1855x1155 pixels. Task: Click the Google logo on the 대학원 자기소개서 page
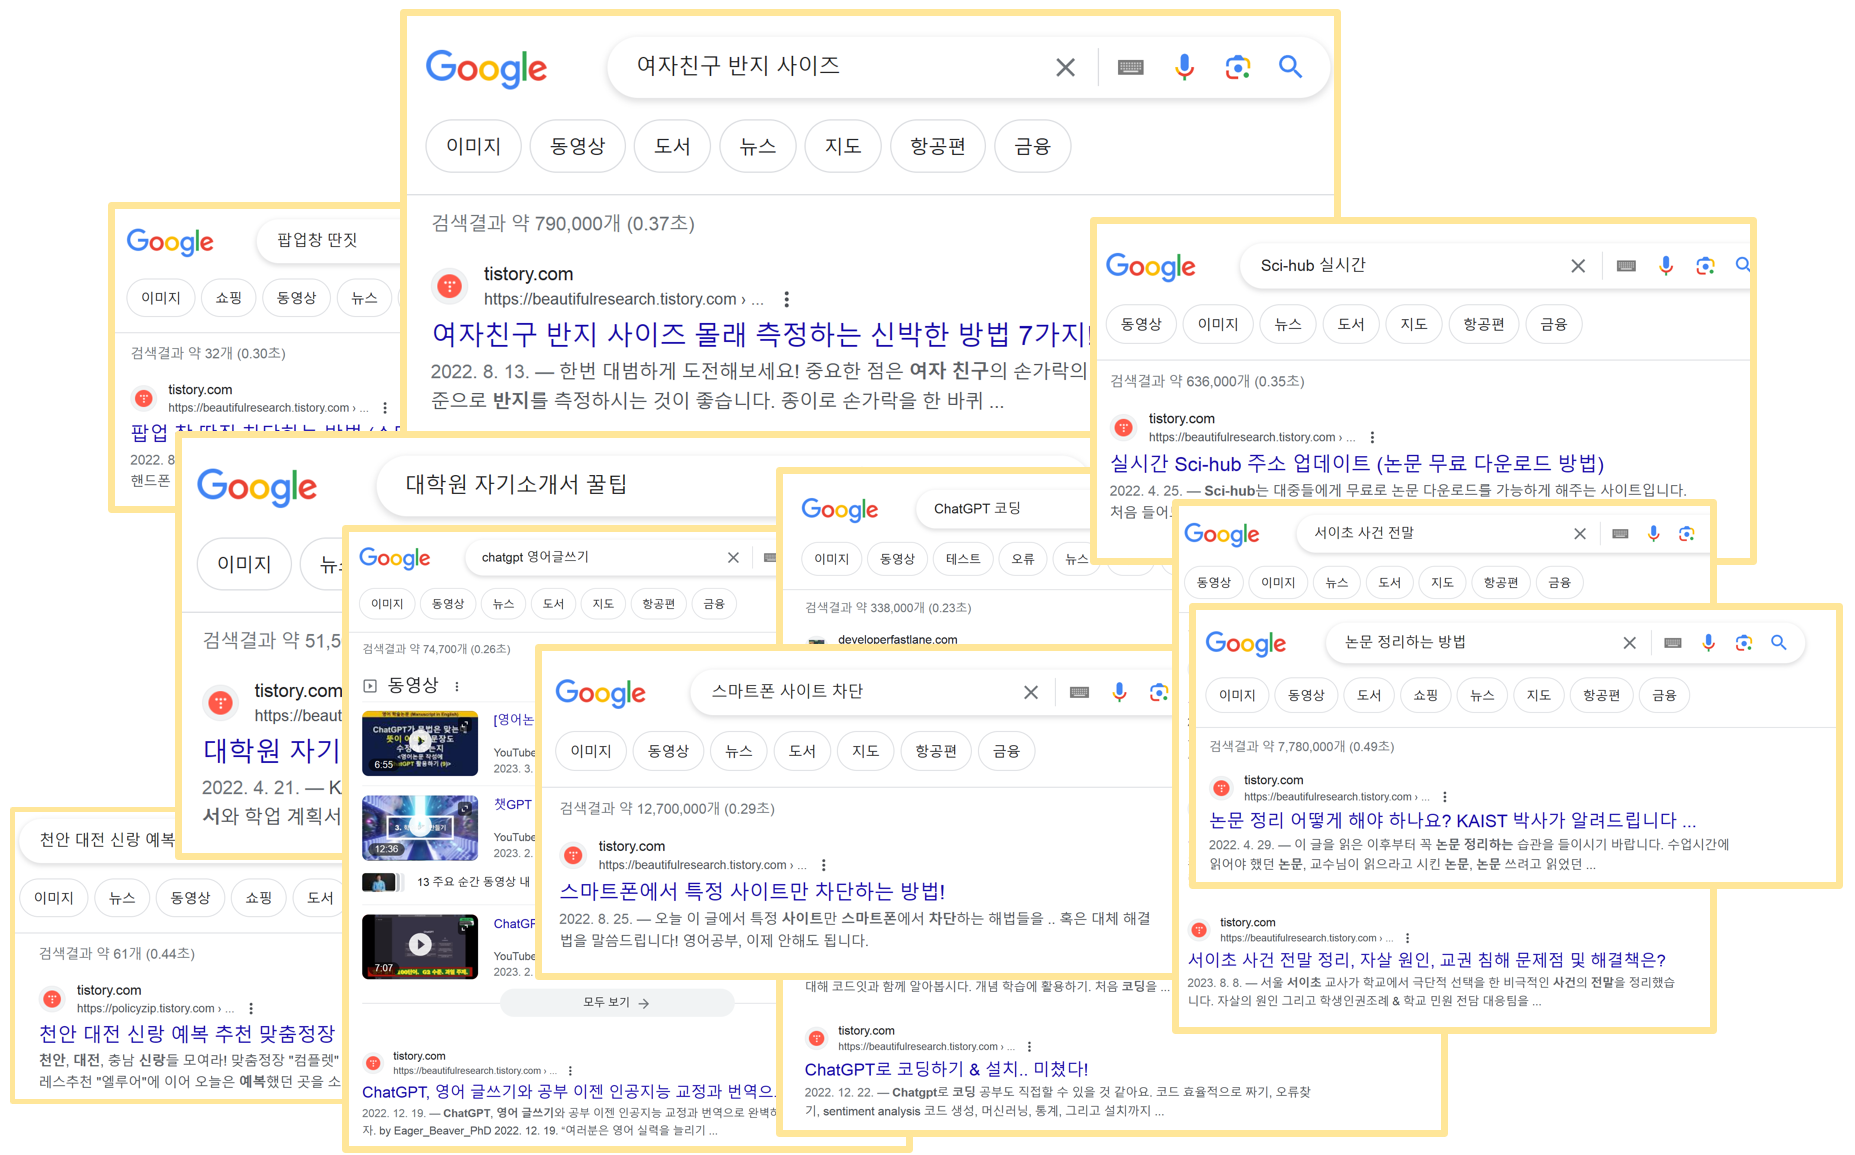256,487
